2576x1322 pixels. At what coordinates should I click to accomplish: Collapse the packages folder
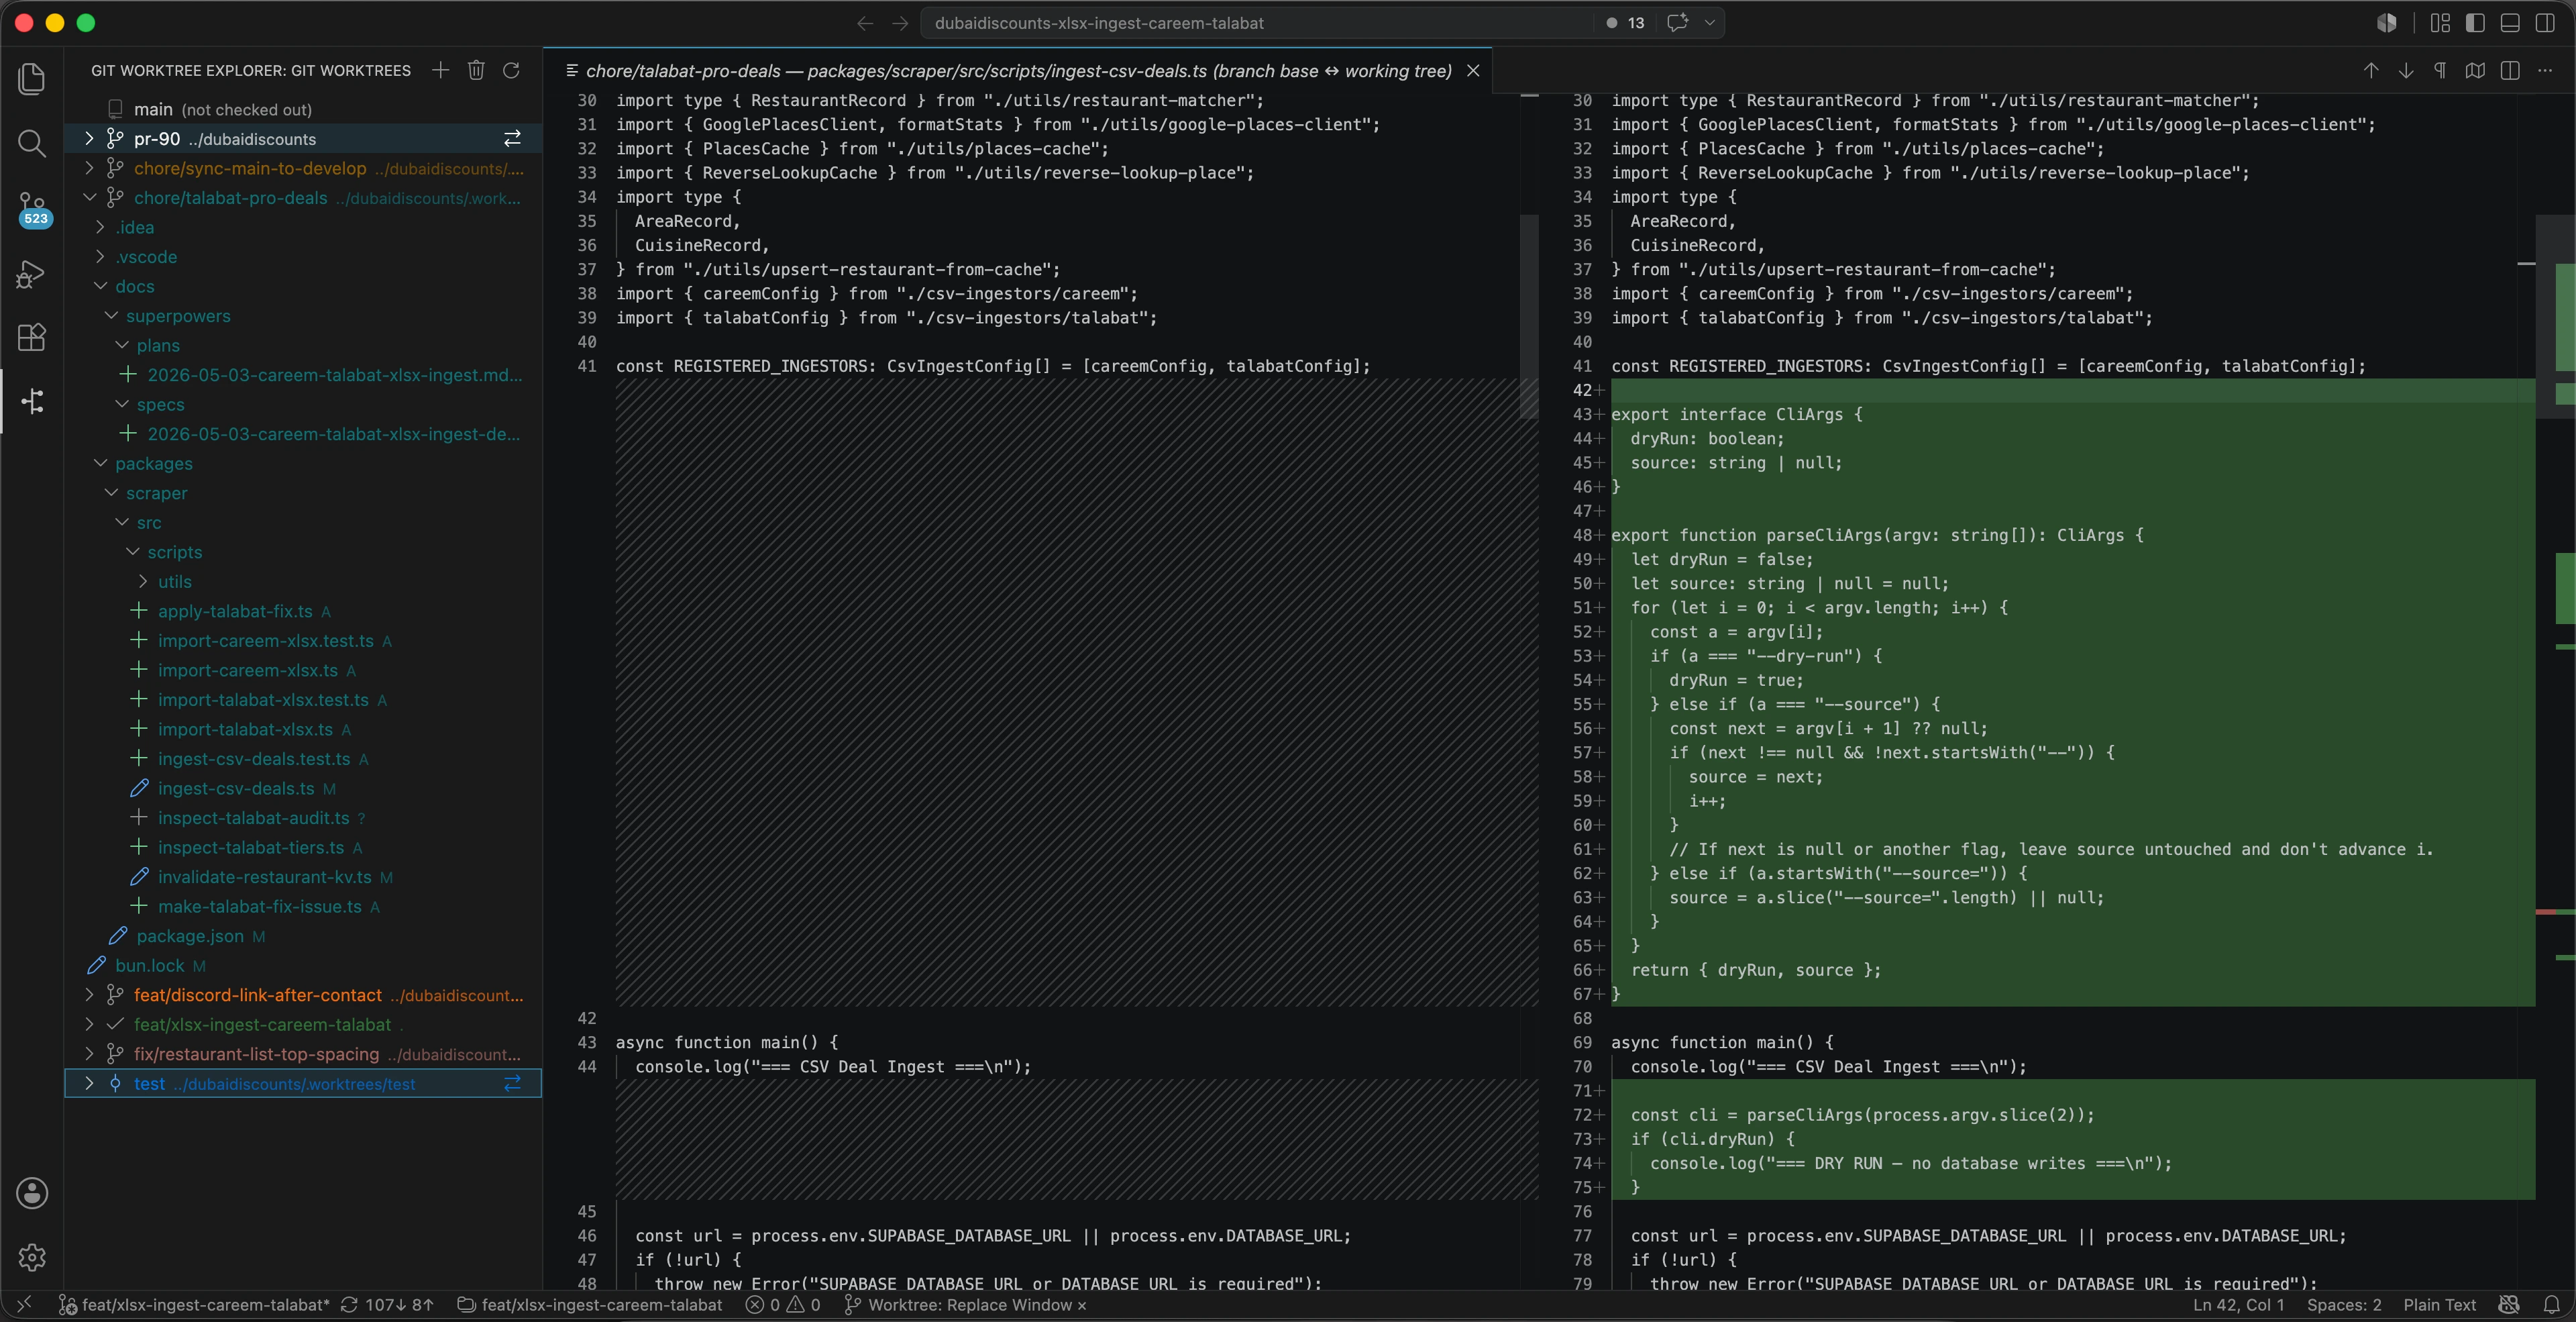coord(100,463)
